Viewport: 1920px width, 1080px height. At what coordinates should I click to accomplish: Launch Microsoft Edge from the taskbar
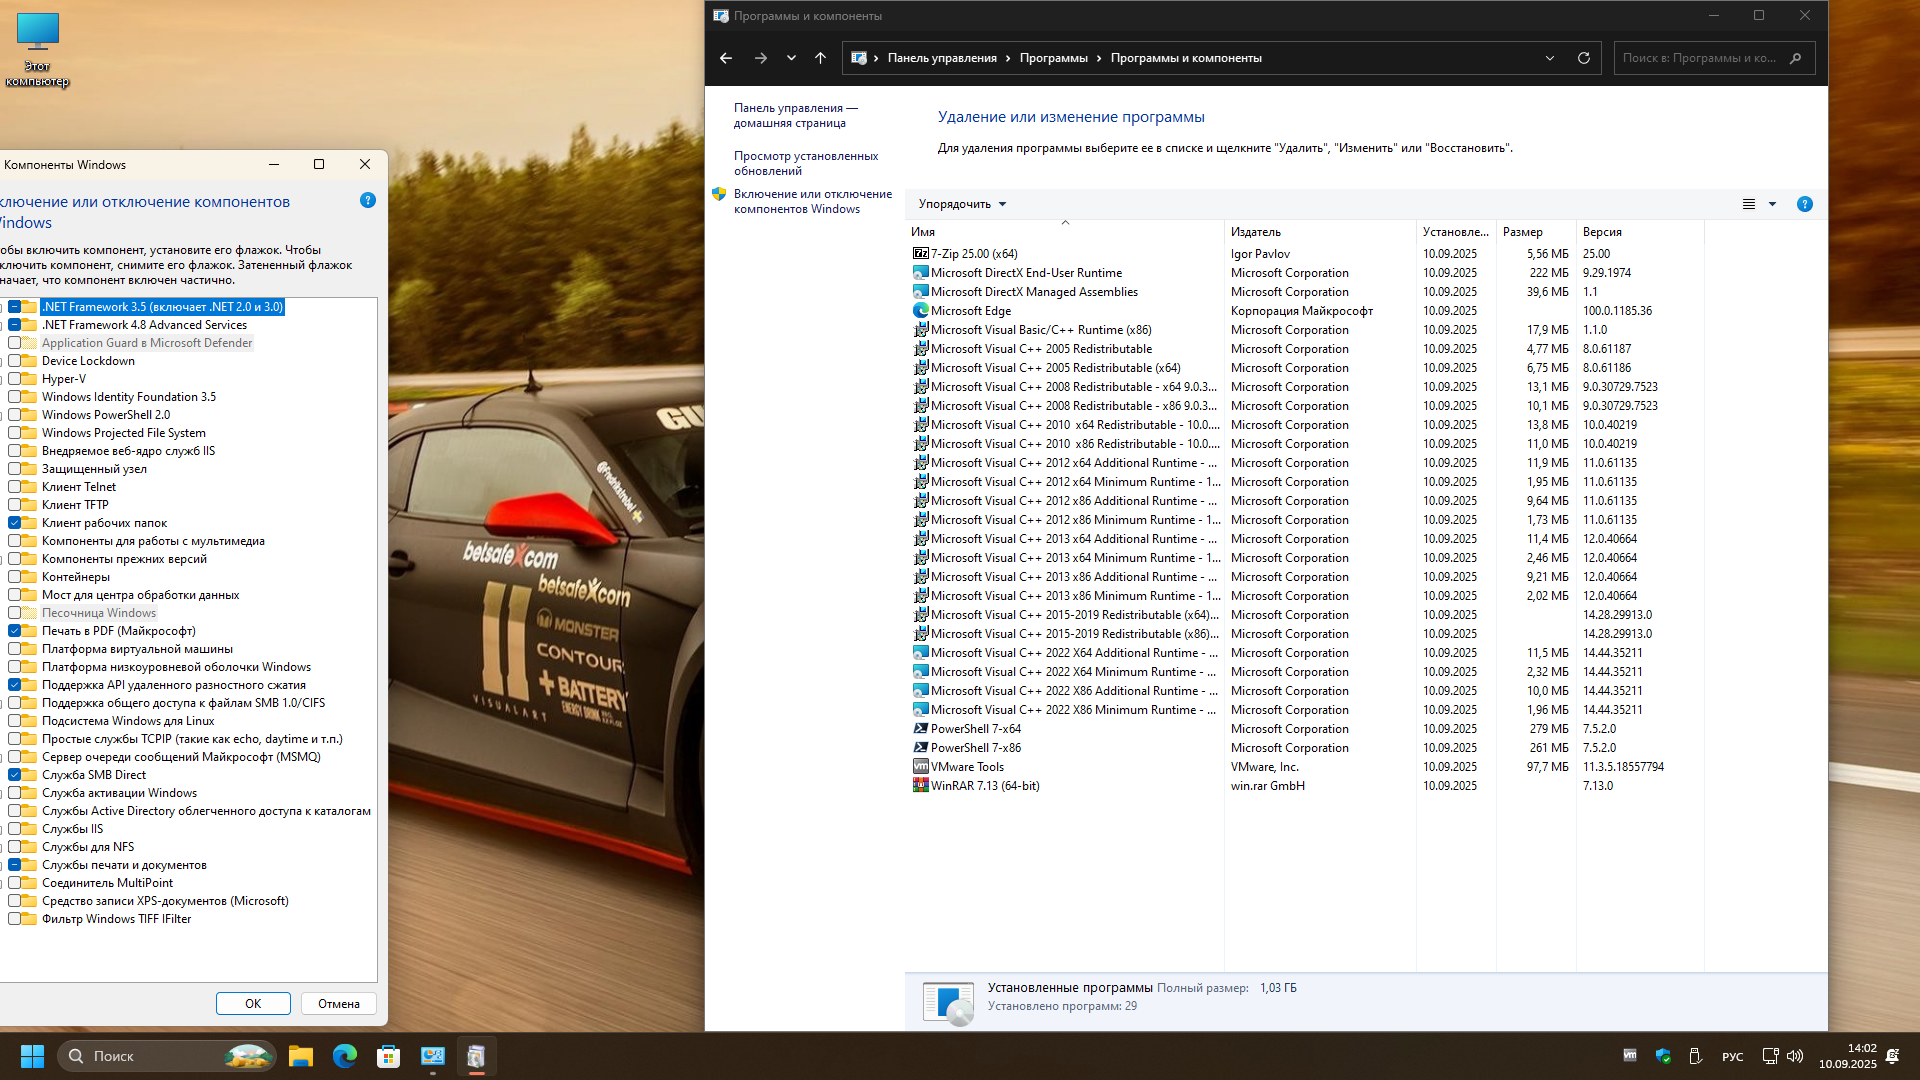tap(345, 1056)
